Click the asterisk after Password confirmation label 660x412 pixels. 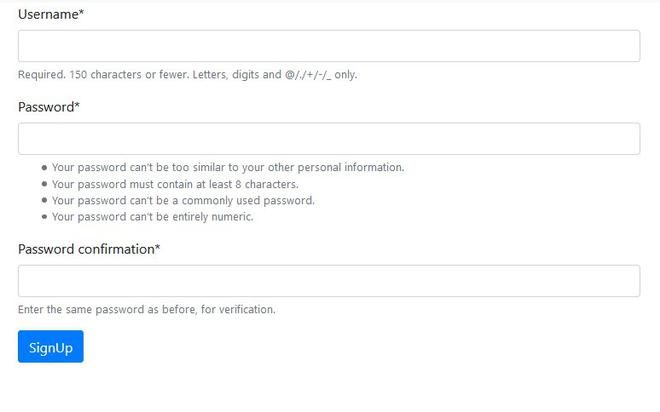tap(157, 247)
